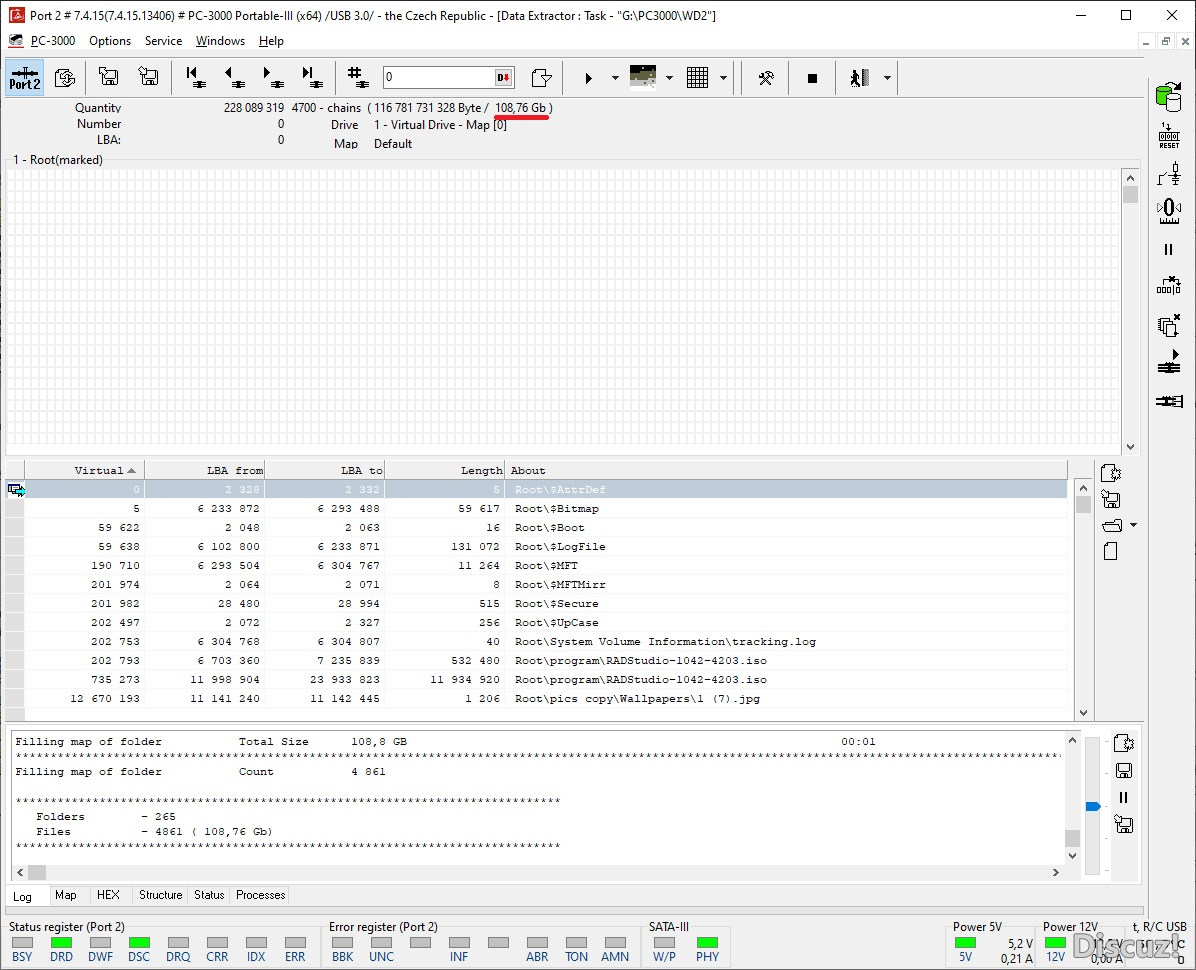Stop the process with square stop button
Image resolution: width=1196 pixels, height=970 pixels.
point(812,78)
